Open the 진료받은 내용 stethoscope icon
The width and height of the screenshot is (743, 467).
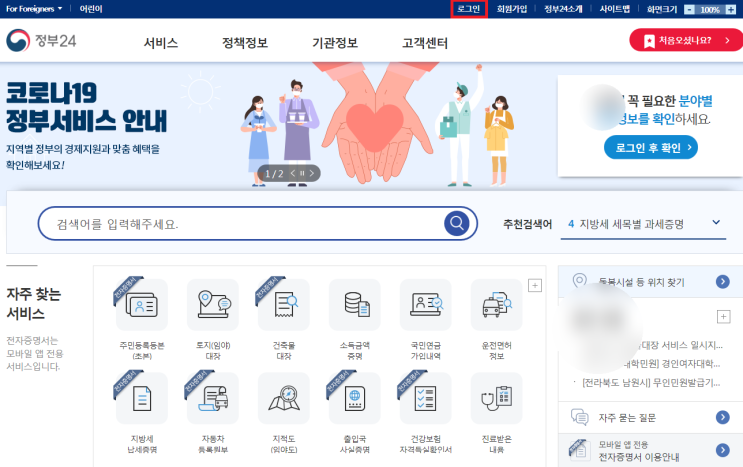click(x=497, y=398)
